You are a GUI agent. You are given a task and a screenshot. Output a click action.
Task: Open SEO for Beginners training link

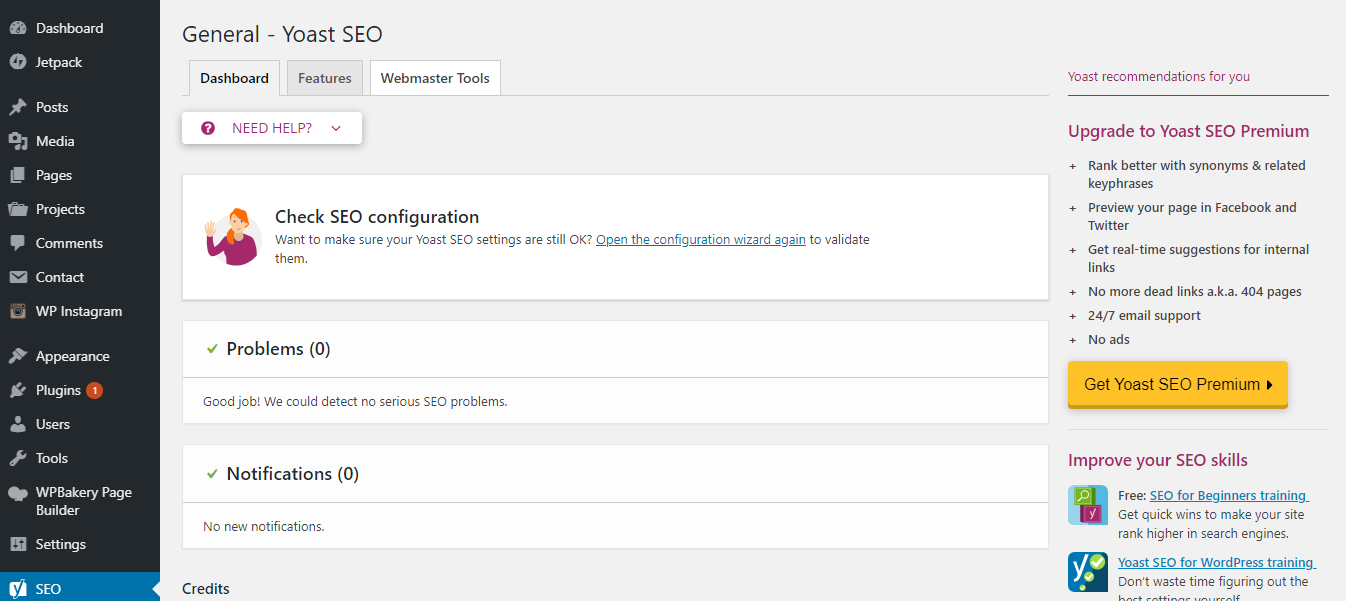pos(1229,496)
